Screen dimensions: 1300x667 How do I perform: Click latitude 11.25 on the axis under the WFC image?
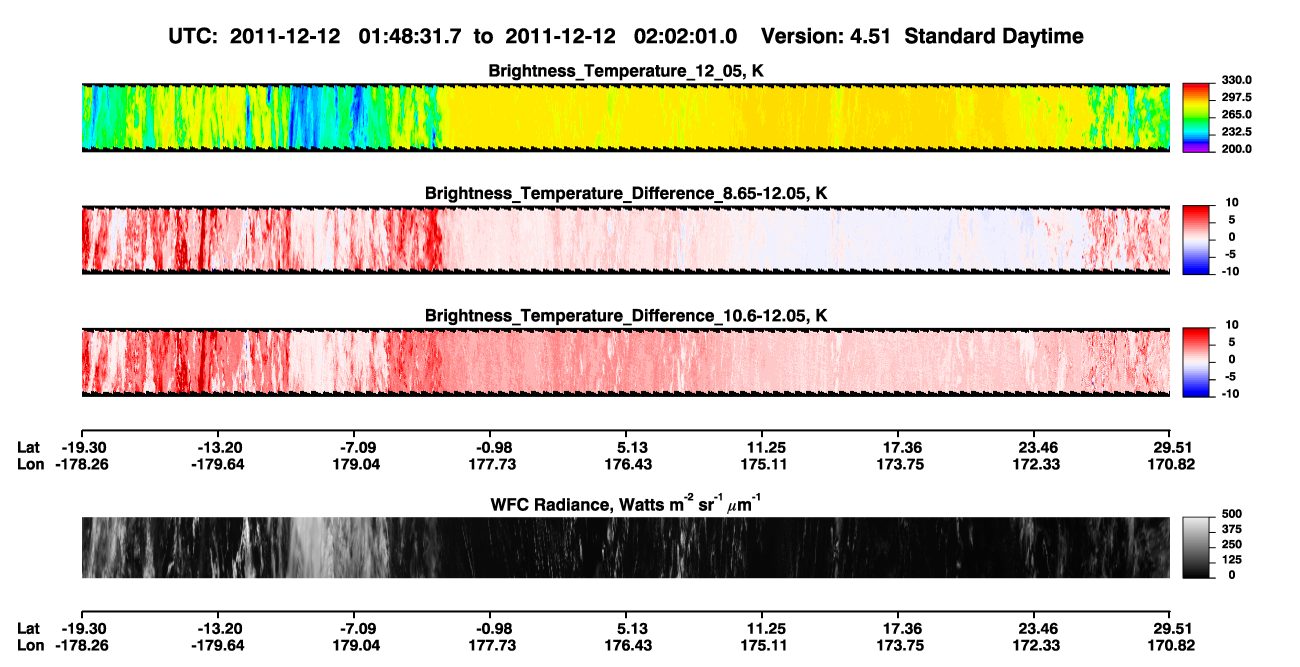coord(764,627)
